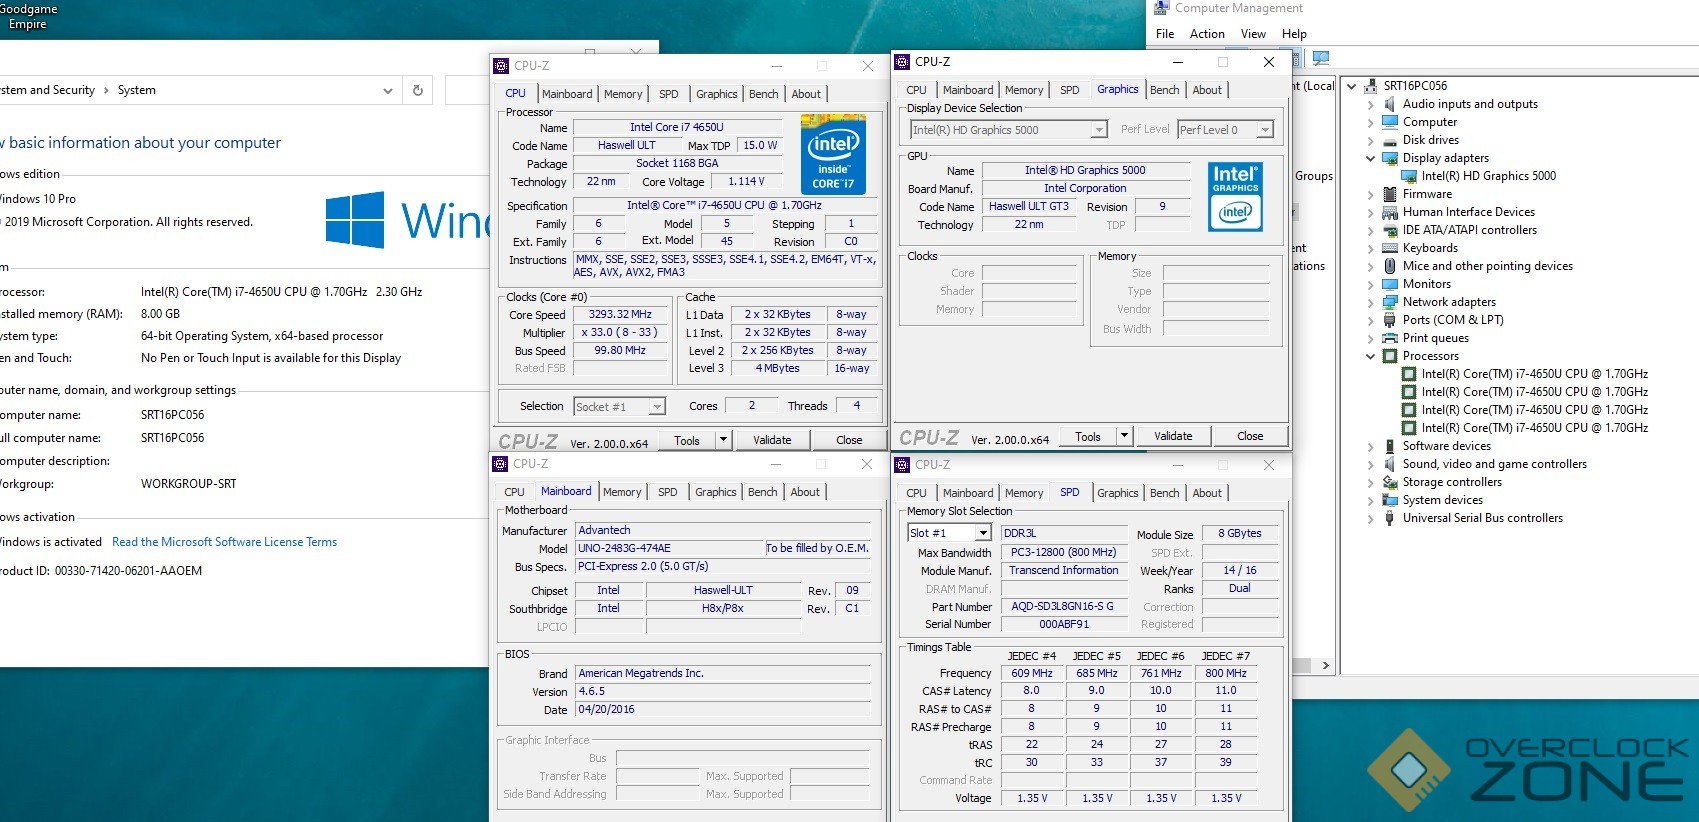Collapse the Processors tree node
Image resolution: width=1699 pixels, height=822 pixels.
point(1370,356)
